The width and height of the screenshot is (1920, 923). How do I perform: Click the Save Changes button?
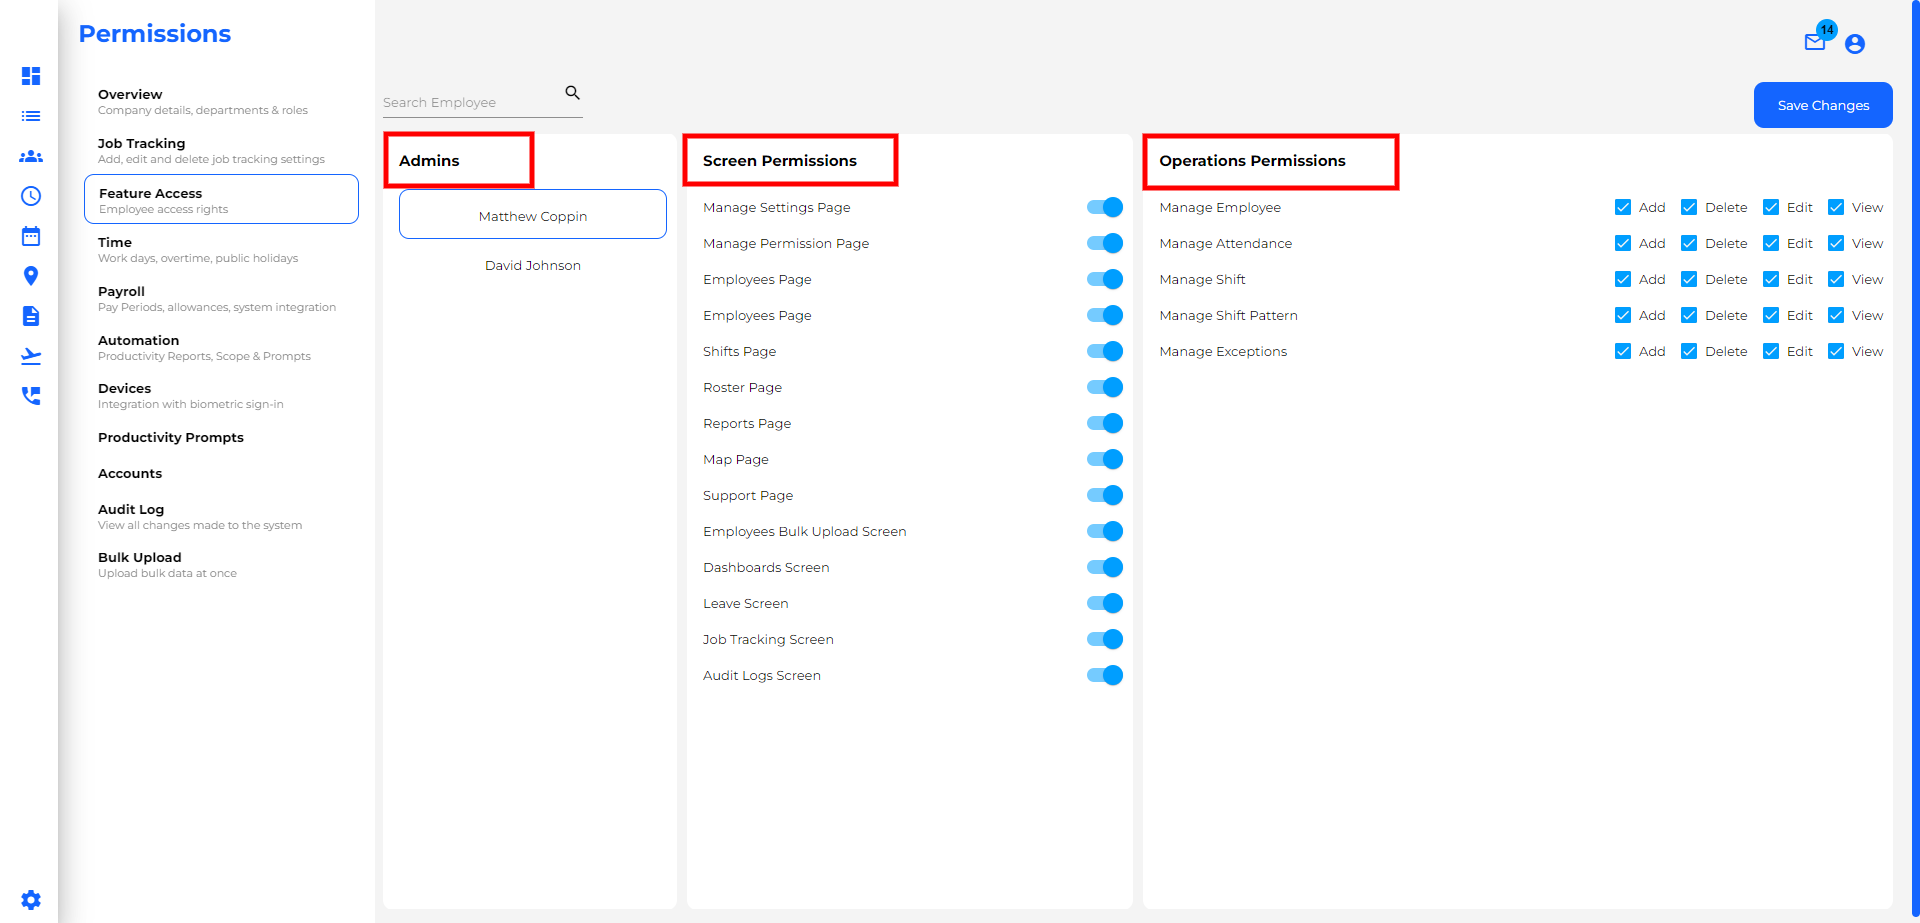click(x=1822, y=105)
